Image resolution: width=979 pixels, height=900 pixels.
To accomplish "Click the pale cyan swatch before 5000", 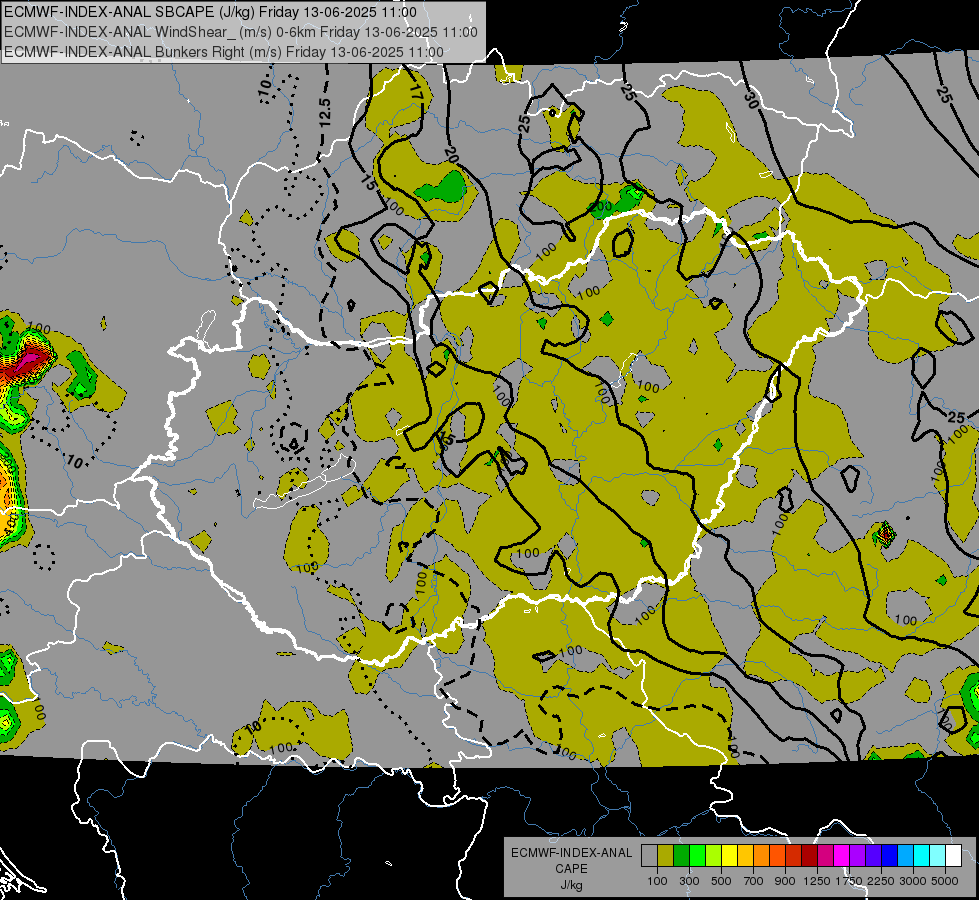I will (938, 856).
